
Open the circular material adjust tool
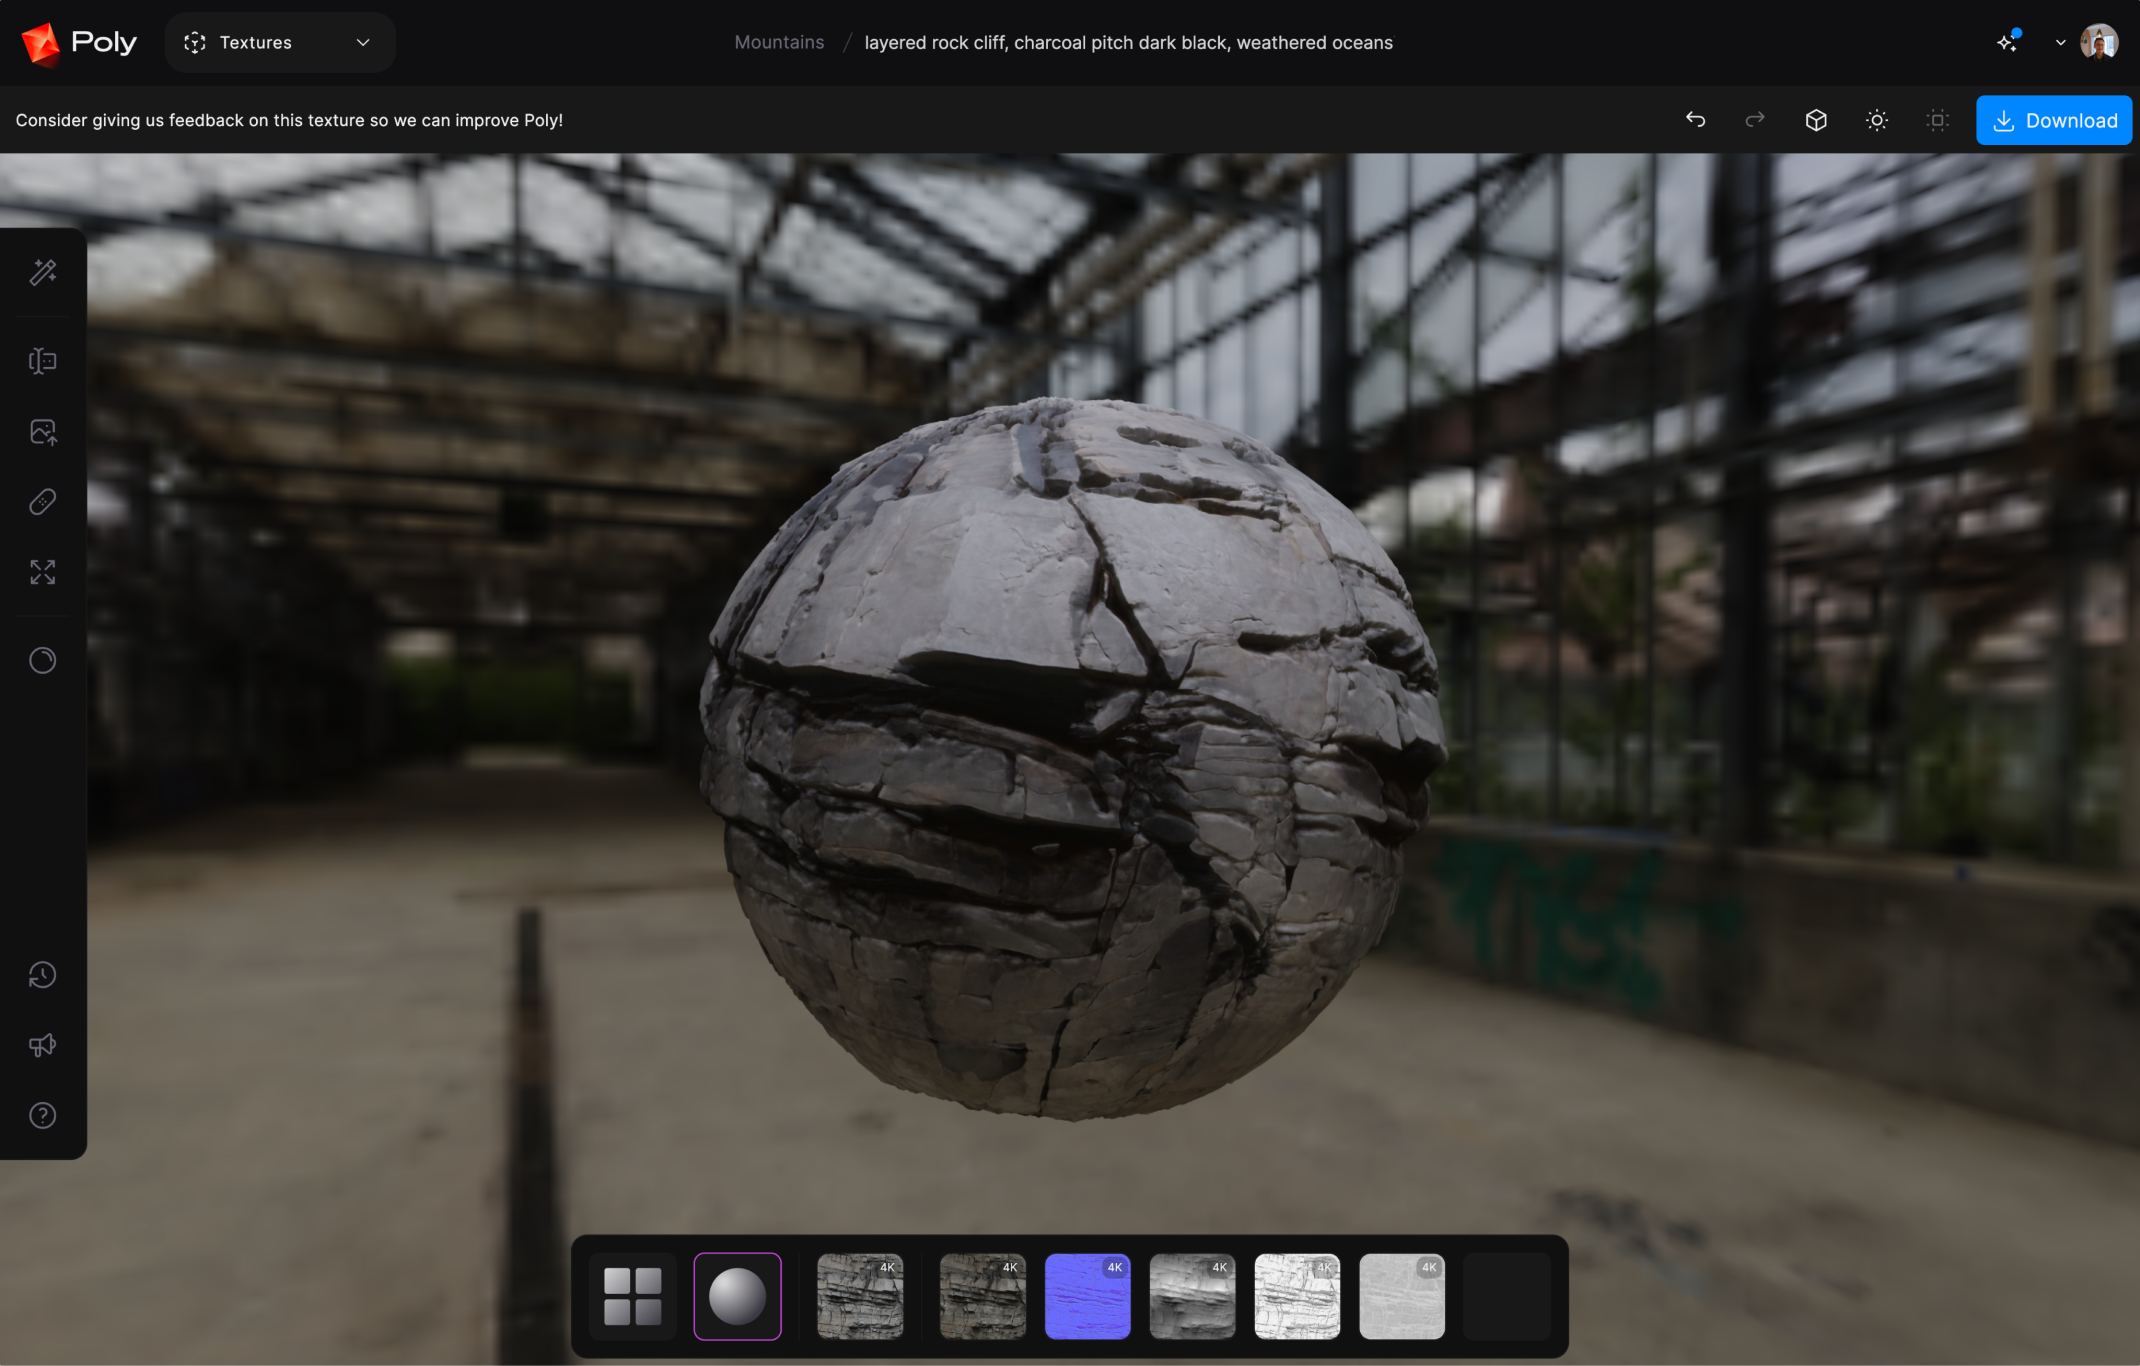(43, 660)
